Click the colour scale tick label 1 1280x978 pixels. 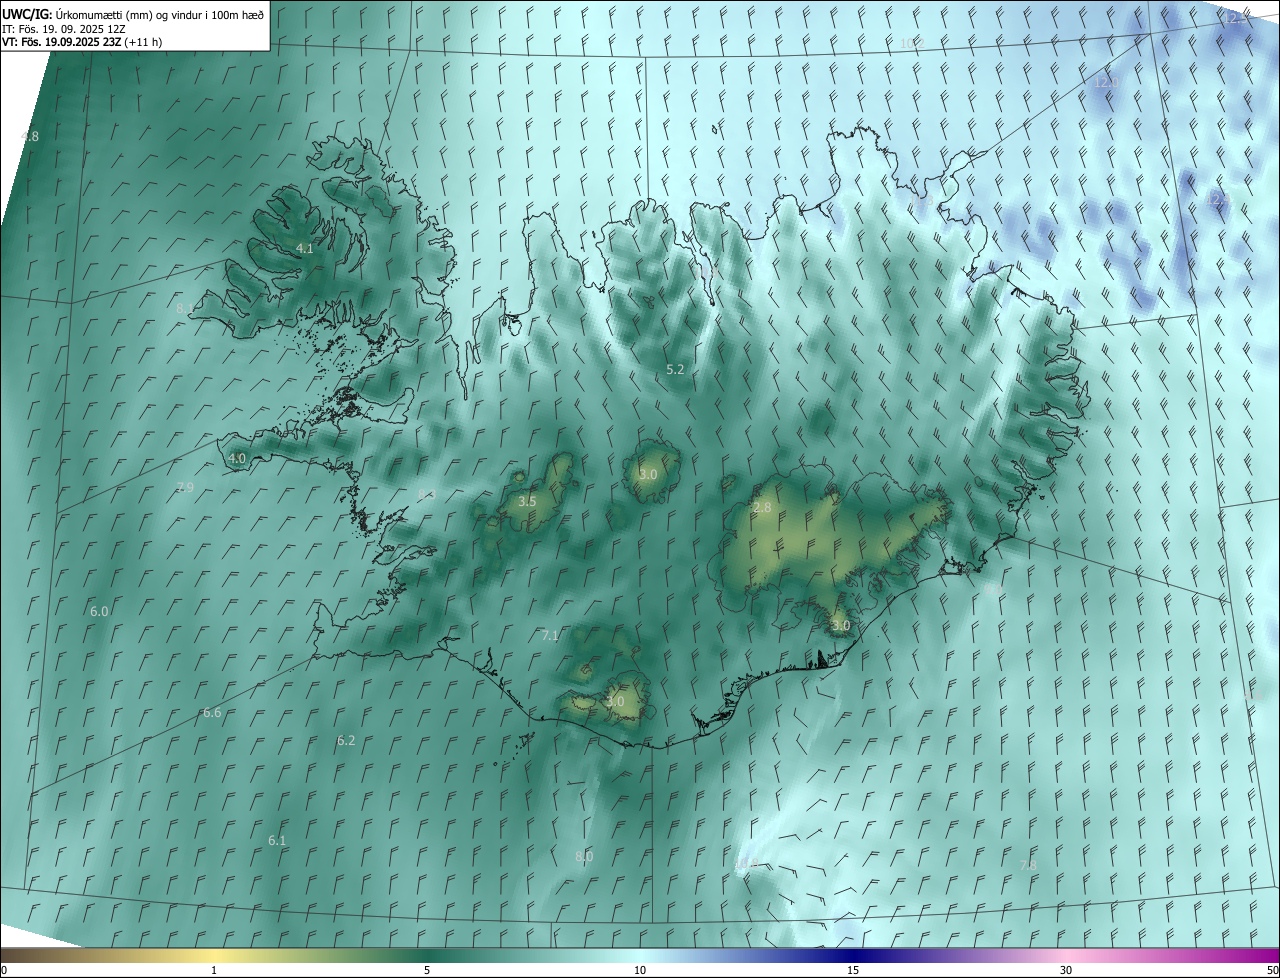(214, 970)
